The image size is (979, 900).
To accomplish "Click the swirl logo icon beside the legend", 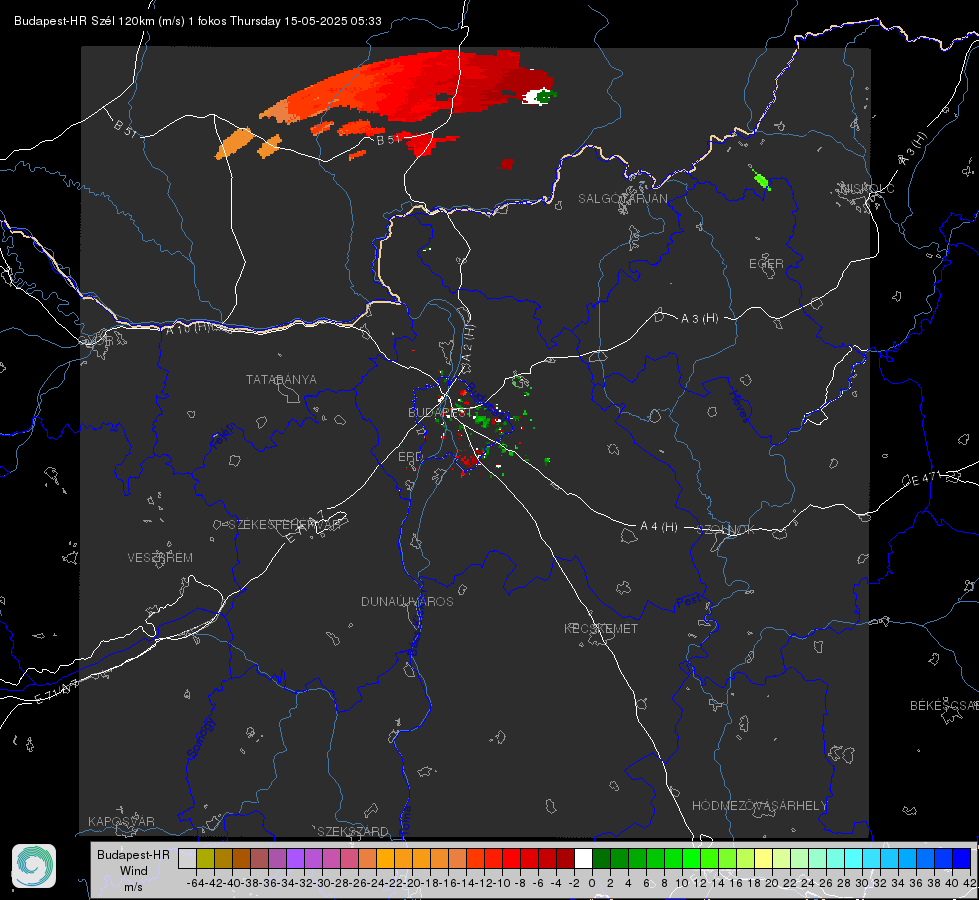I will click(x=34, y=866).
